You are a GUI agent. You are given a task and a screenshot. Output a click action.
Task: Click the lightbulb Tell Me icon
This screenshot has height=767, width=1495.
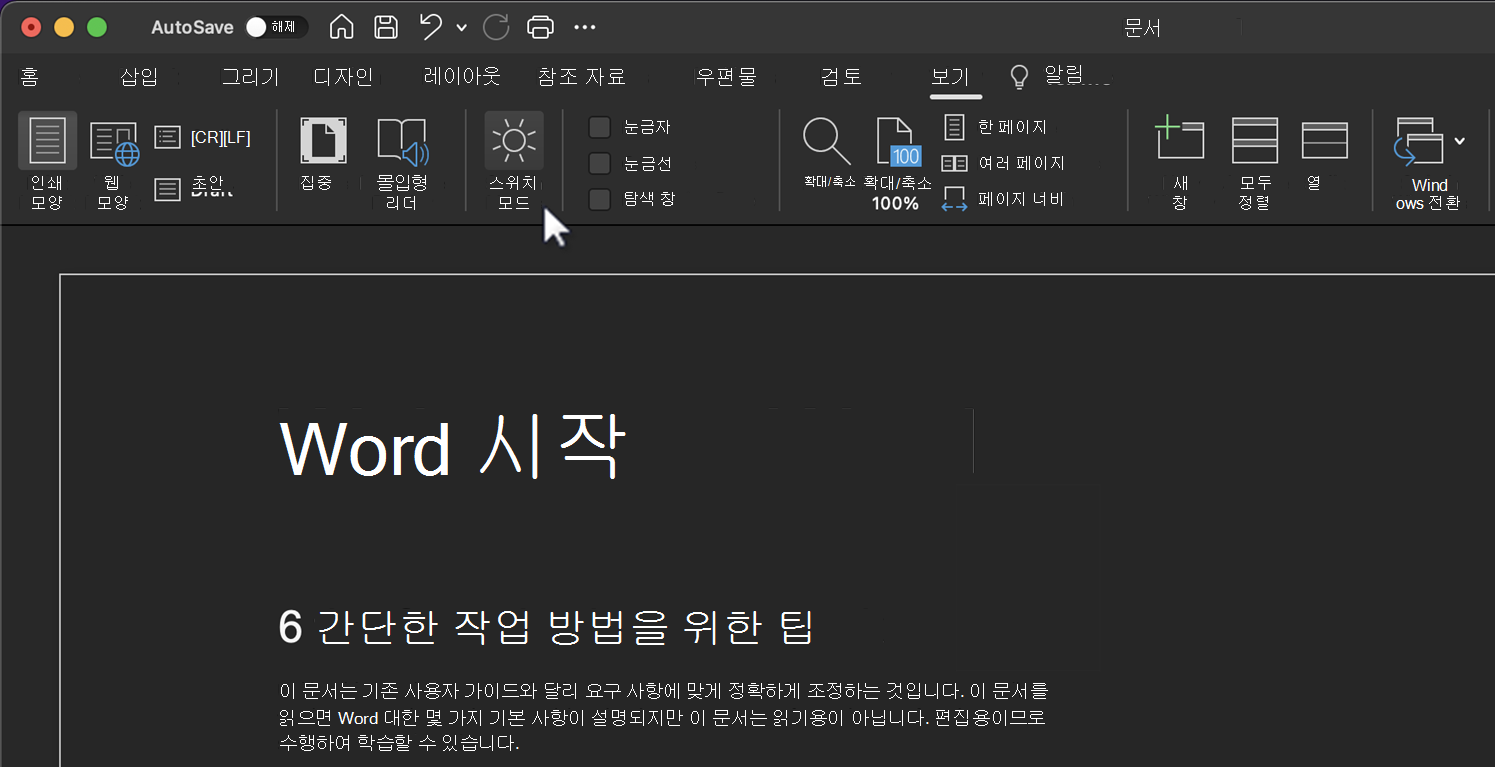click(x=1019, y=77)
